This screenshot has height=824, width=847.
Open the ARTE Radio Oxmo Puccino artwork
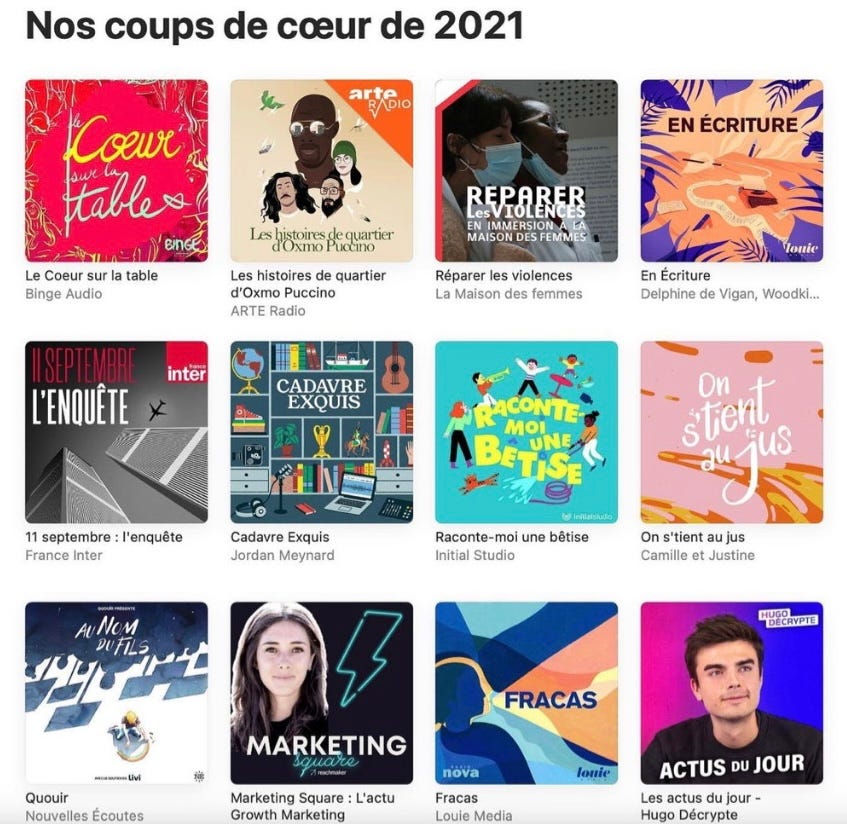321,171
